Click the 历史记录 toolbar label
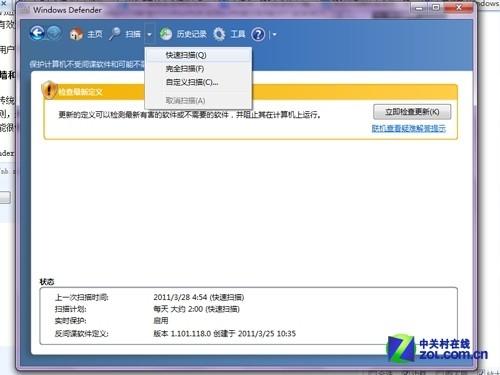Viewport: 500px width, 375px height. tap(191, 34)
